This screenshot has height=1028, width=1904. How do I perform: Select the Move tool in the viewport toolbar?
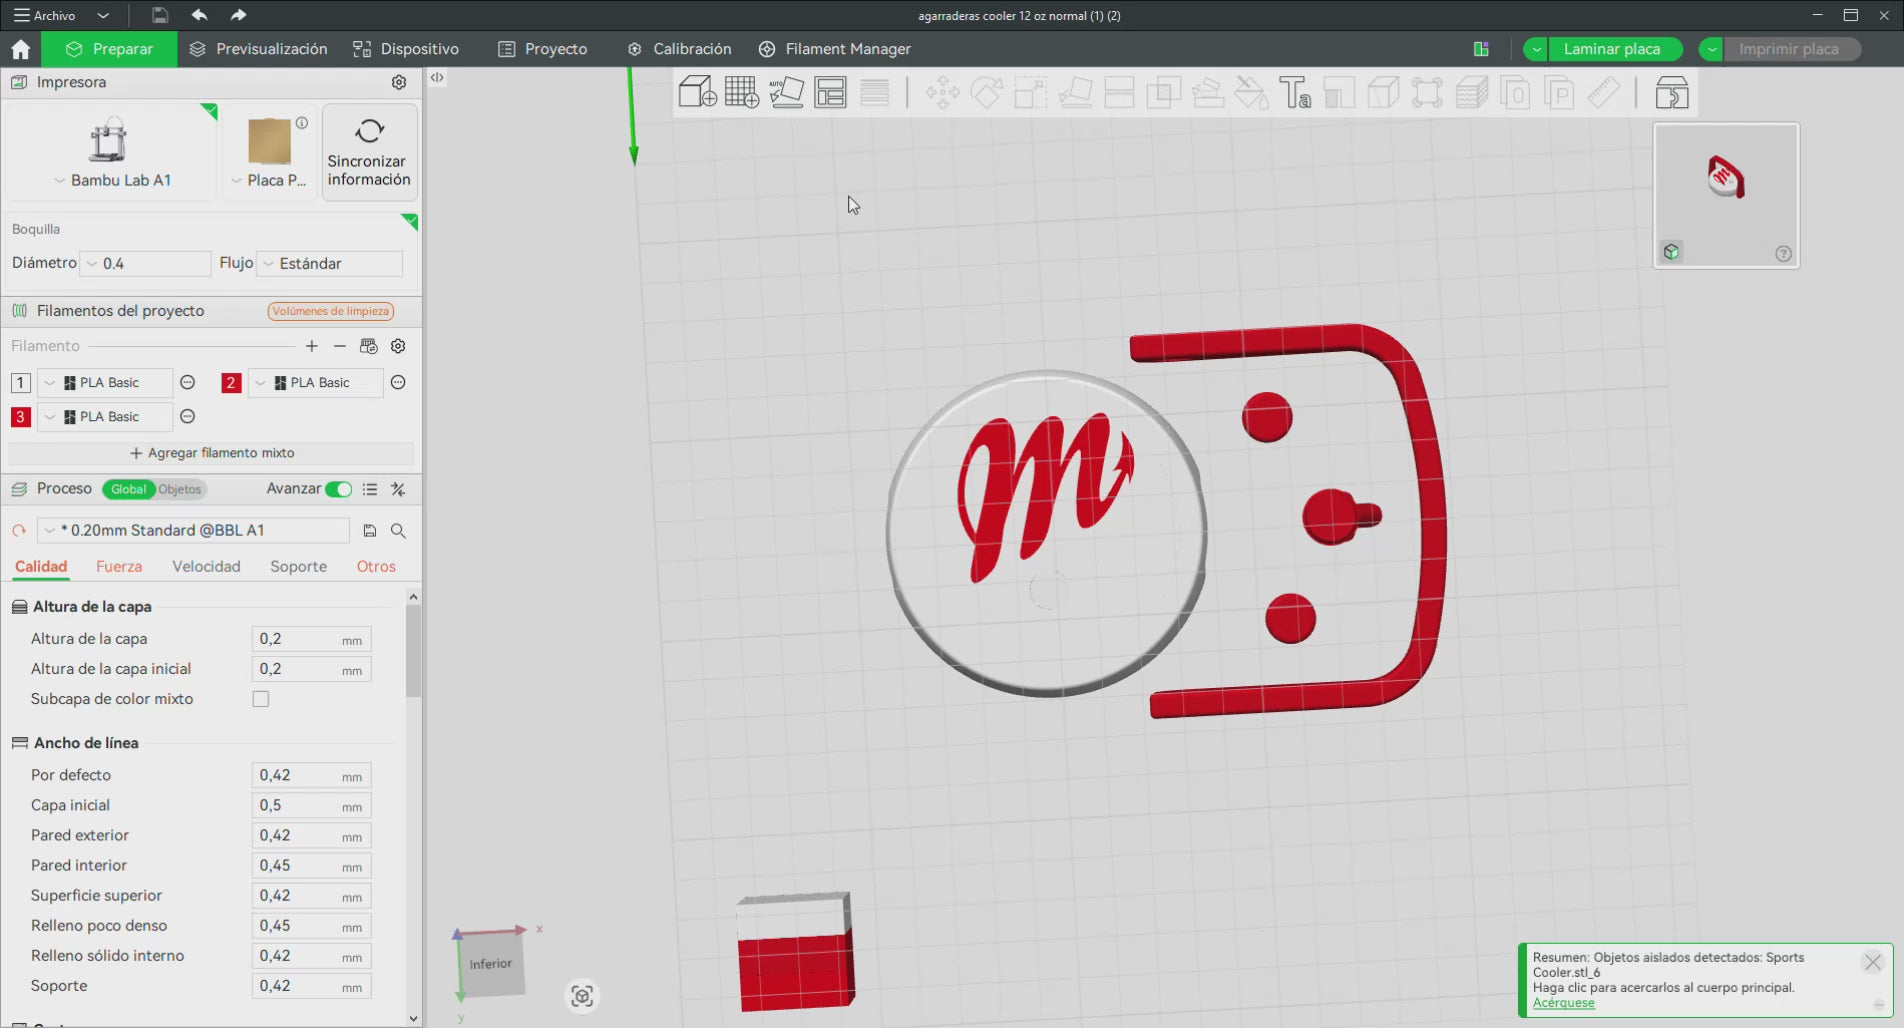click(942, 93)
